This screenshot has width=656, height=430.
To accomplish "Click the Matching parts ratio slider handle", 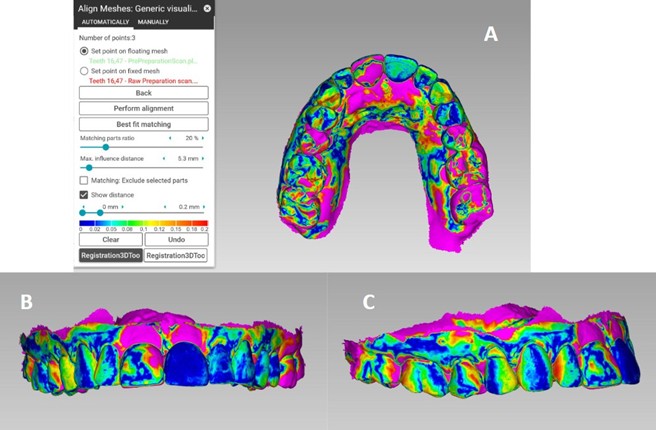I will [x=106, y=147].
